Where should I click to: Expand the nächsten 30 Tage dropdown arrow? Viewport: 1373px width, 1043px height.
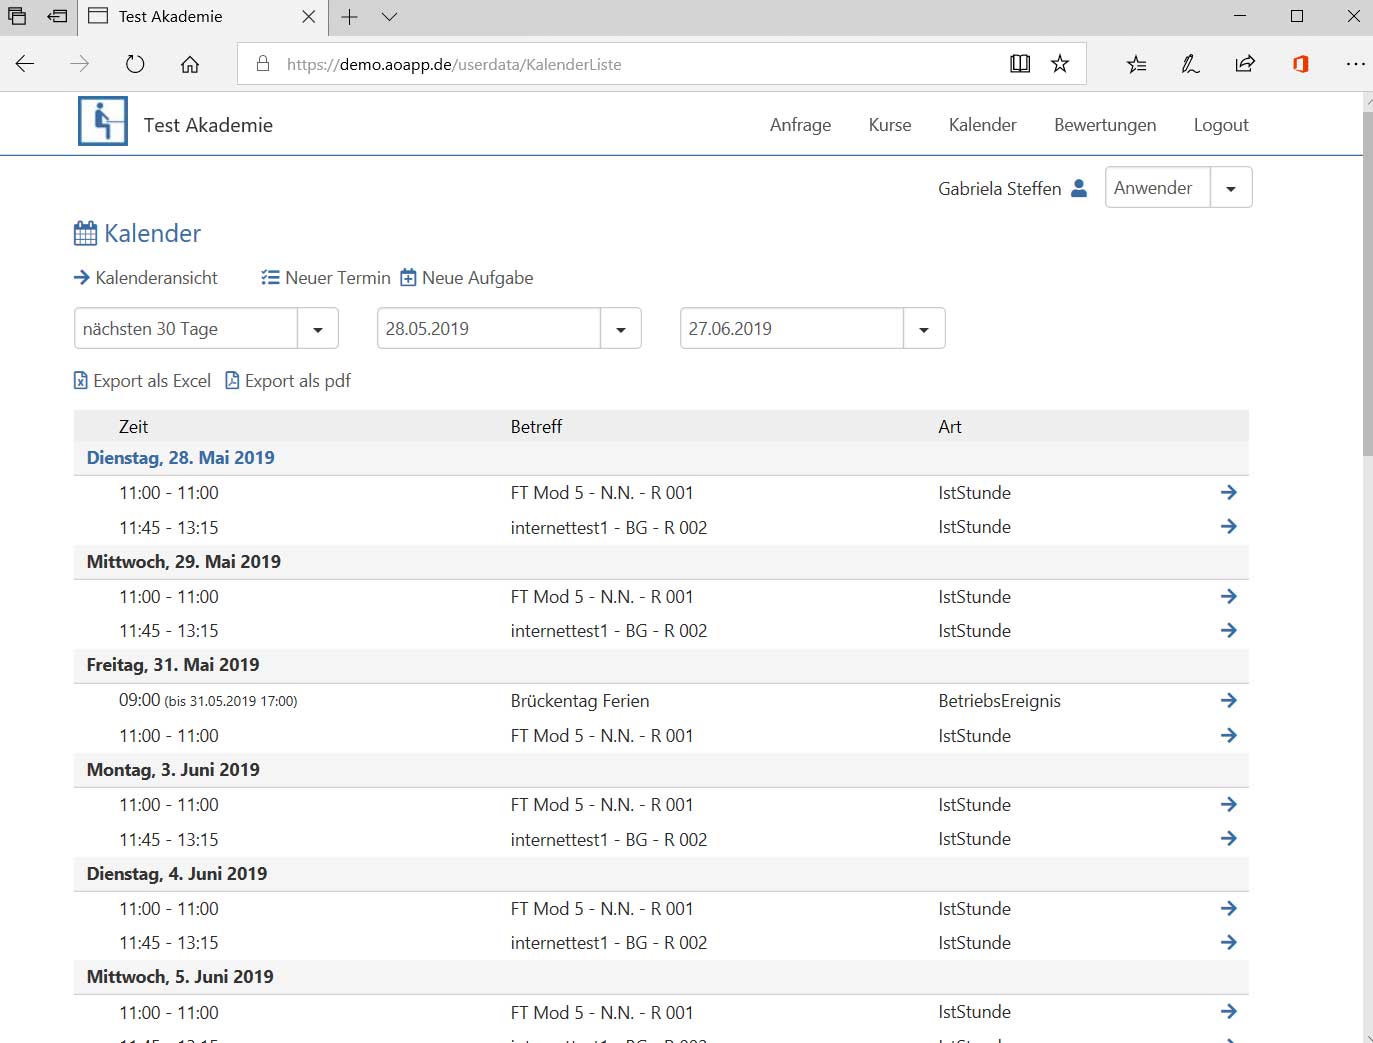coord(318,329)
